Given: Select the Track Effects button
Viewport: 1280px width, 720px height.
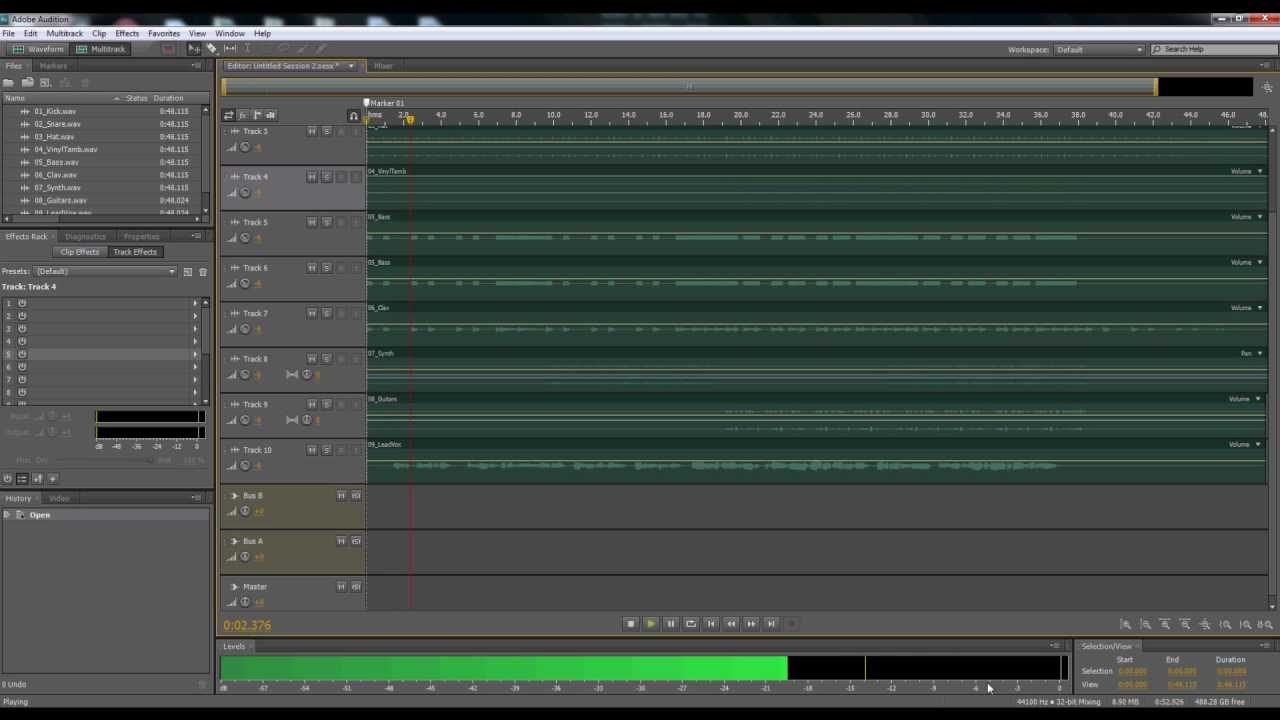Looking at the screenshot, I should (135, 252).
